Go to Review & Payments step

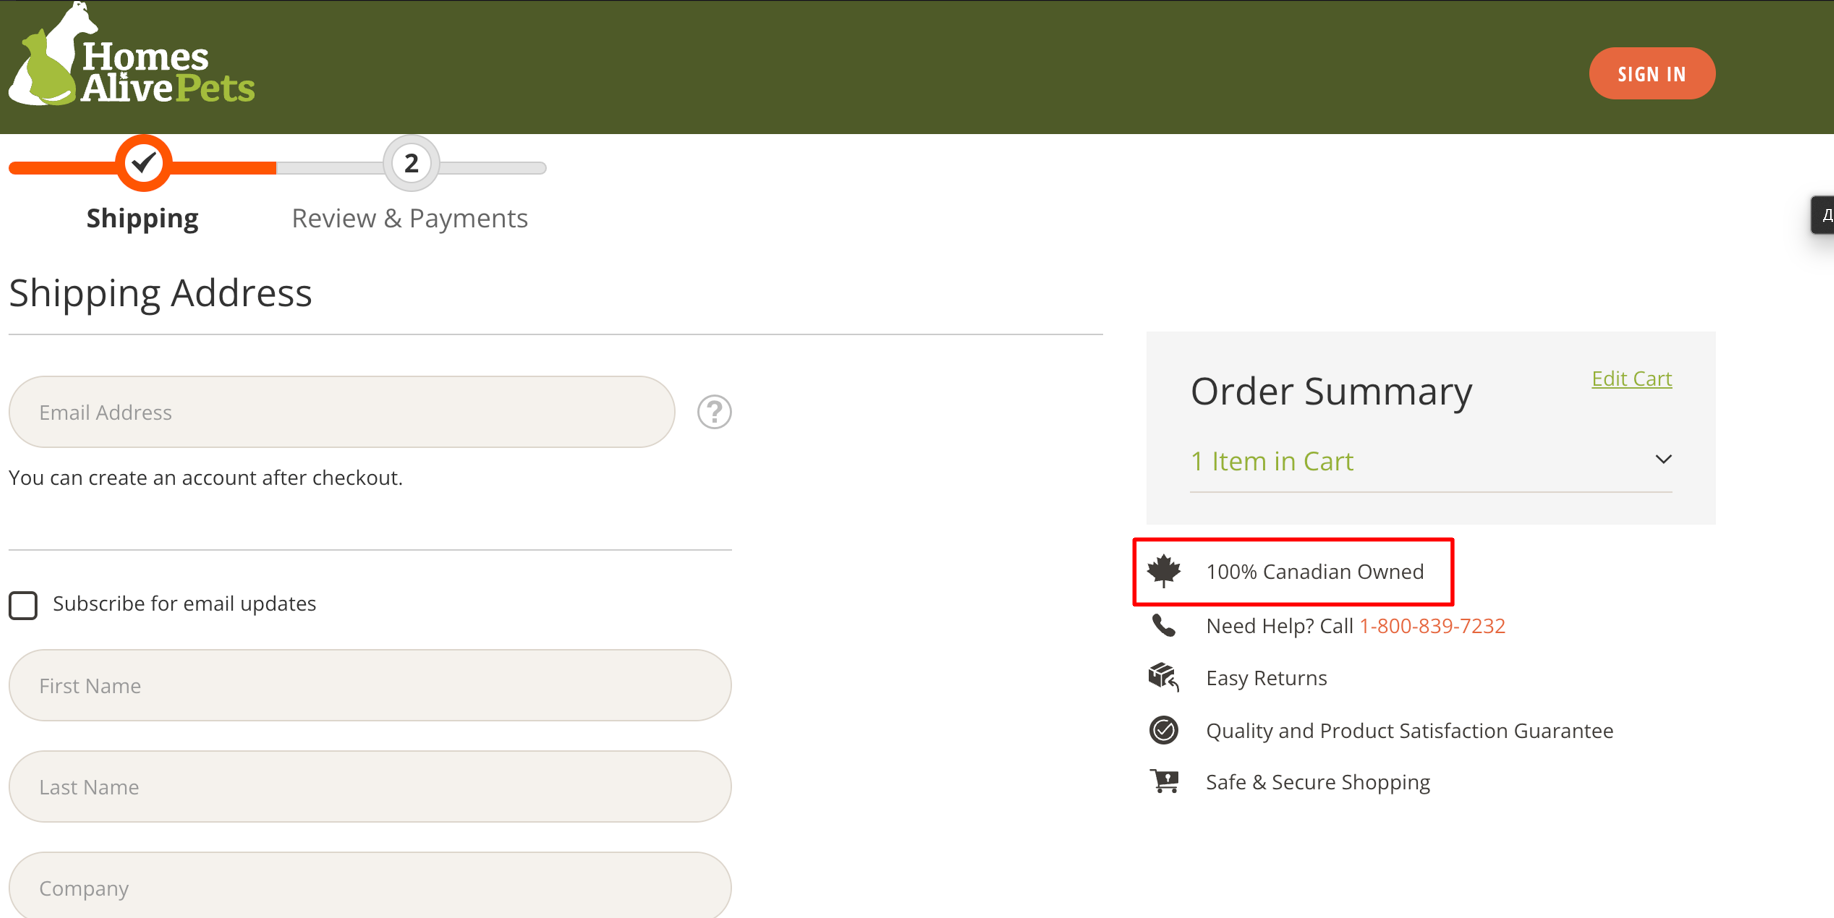click(x=409, y=218)
